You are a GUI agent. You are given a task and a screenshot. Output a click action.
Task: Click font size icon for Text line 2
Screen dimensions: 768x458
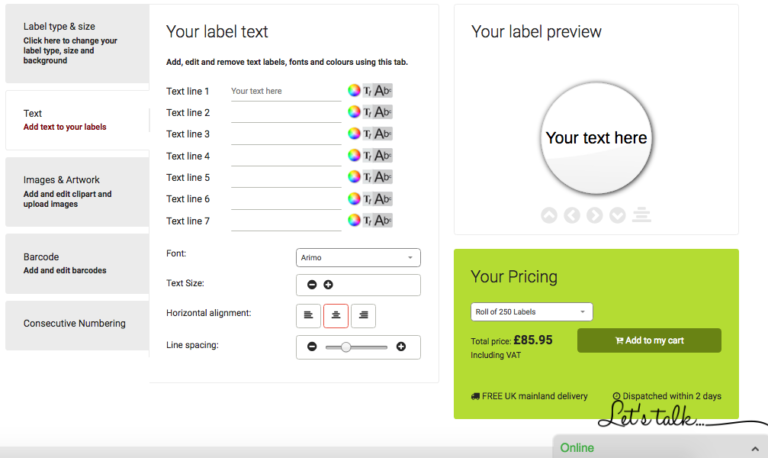[x=368, y=113]
